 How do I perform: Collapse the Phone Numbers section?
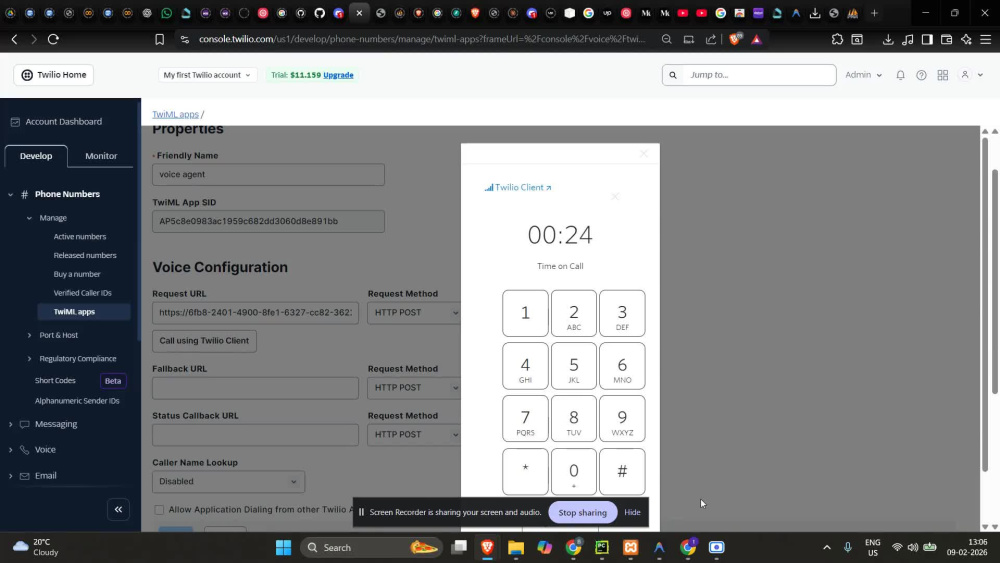tap(10, 194)
